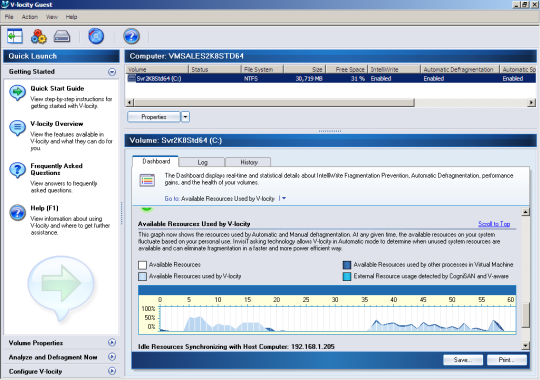The height and width of the screenshot is (380, 540).
Task: Click the Available Resources used by V-locity swatch
Action: (x=142, y=276)
